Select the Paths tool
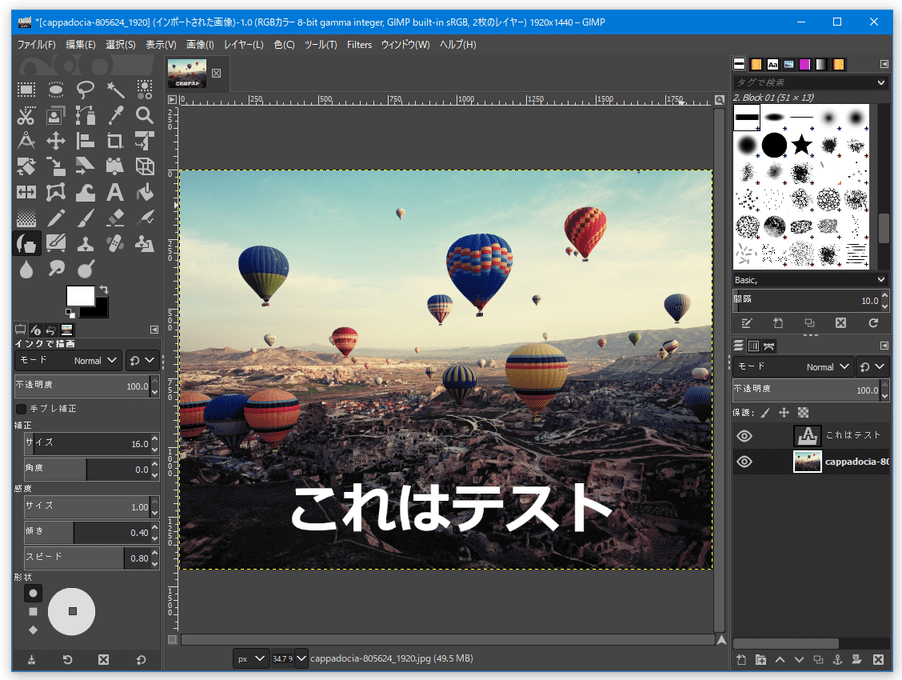 pyautogui.click(x=86, y=116)
